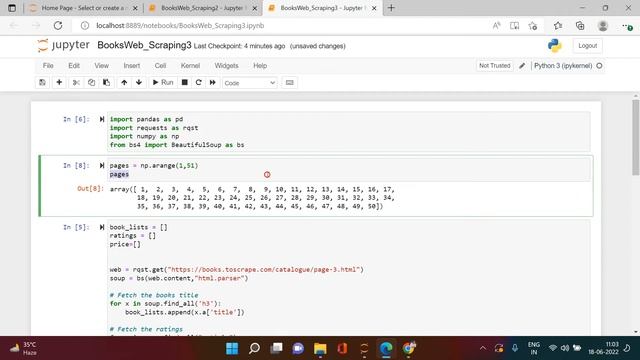Open the browser Favorites list icon
Image resolution: width=640 pixels, height=360 pixels.
coord(558,26)
